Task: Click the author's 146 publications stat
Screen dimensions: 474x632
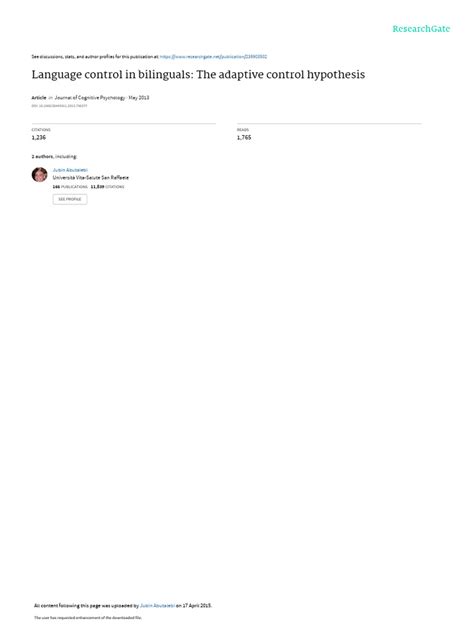Action: [70, 187]
